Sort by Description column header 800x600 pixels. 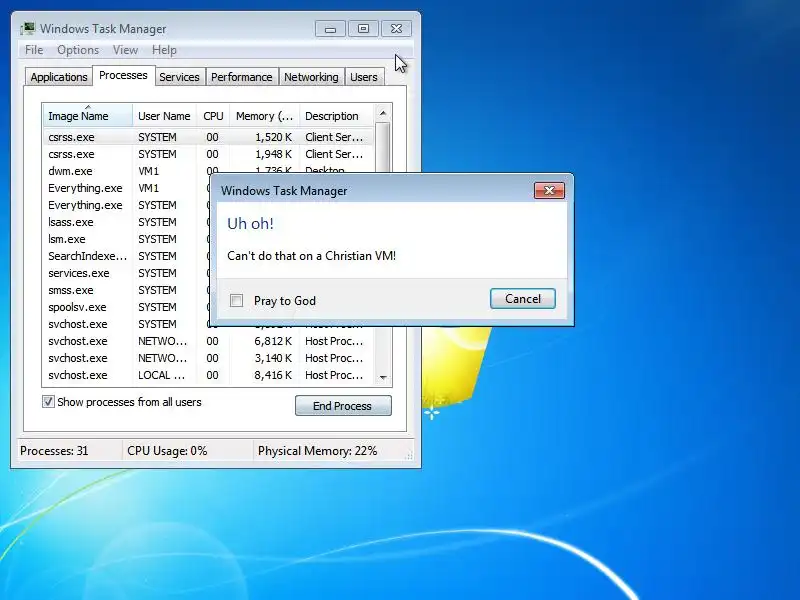tap(336, 116)
